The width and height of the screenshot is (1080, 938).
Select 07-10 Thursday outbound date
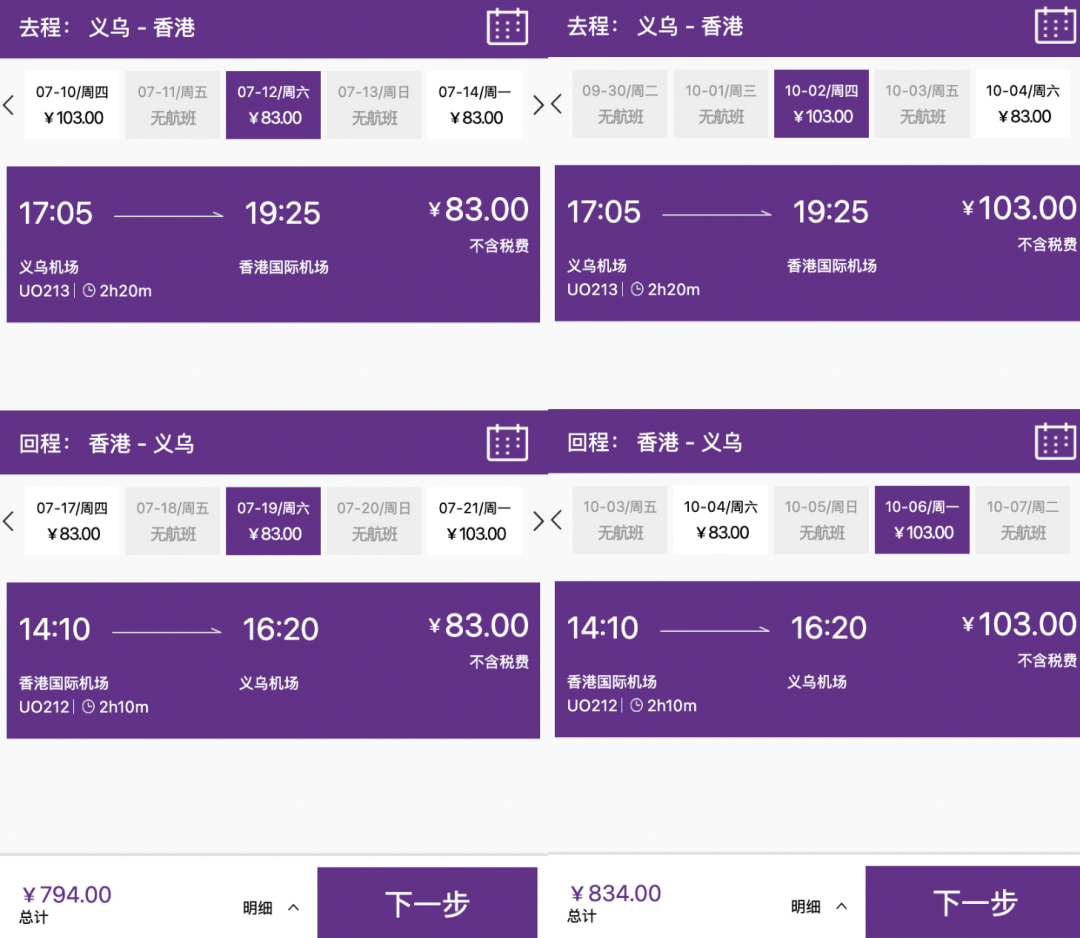[x=72, y=105]
